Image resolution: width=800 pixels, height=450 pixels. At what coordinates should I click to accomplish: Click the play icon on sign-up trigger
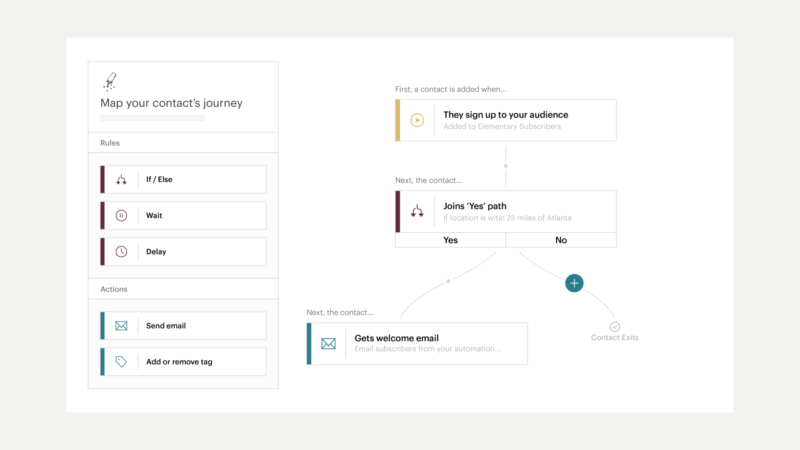(417, 120)
